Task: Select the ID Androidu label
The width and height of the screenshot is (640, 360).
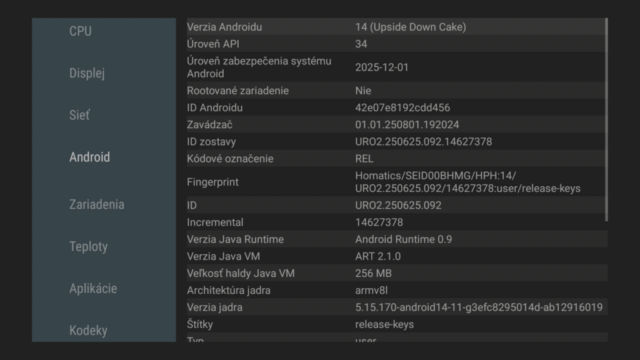Action: click(215, 108)
